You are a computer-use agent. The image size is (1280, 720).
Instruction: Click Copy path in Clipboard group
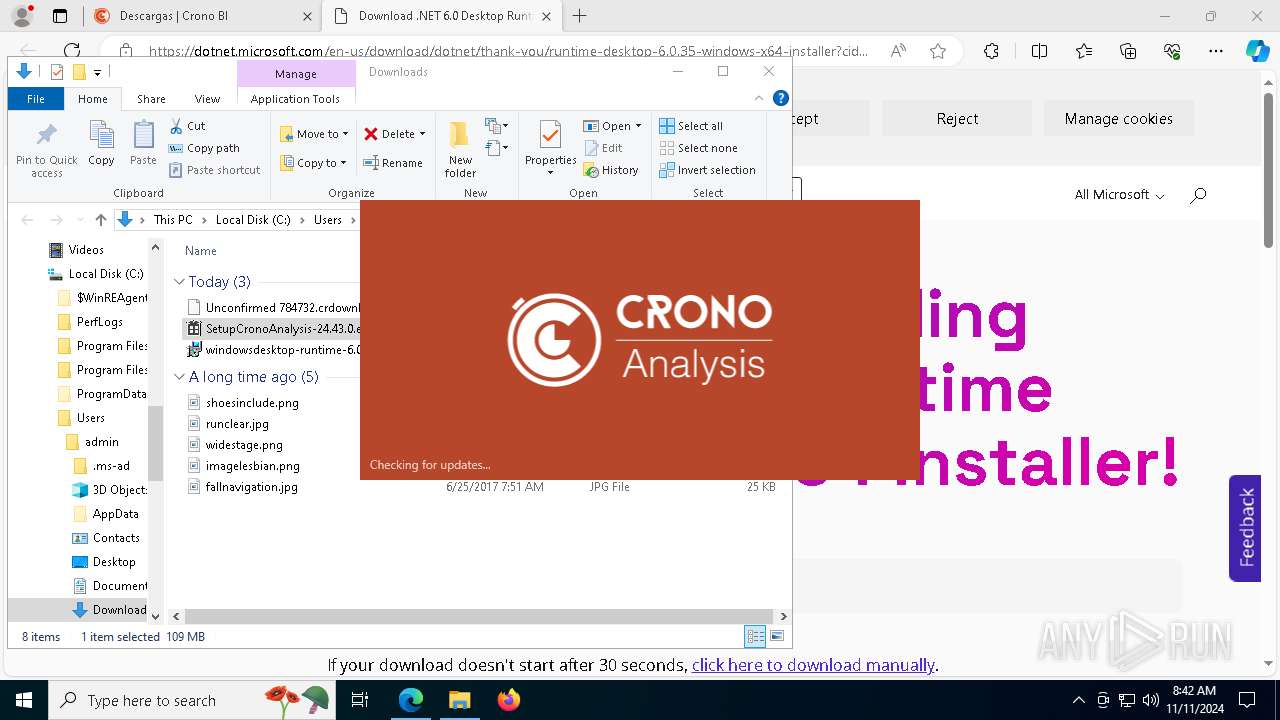(x=204, y=148)
